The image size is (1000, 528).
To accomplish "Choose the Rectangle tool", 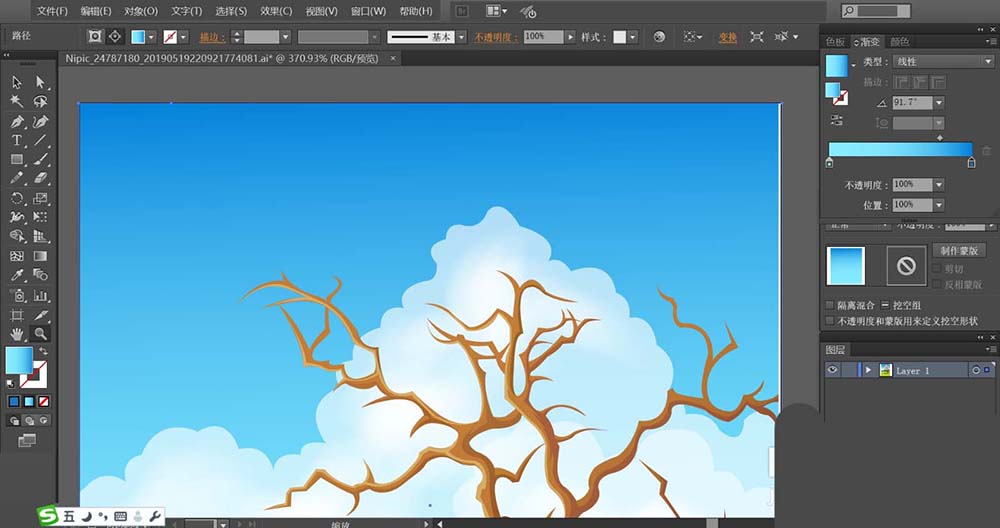I will [x=17, y=159].
